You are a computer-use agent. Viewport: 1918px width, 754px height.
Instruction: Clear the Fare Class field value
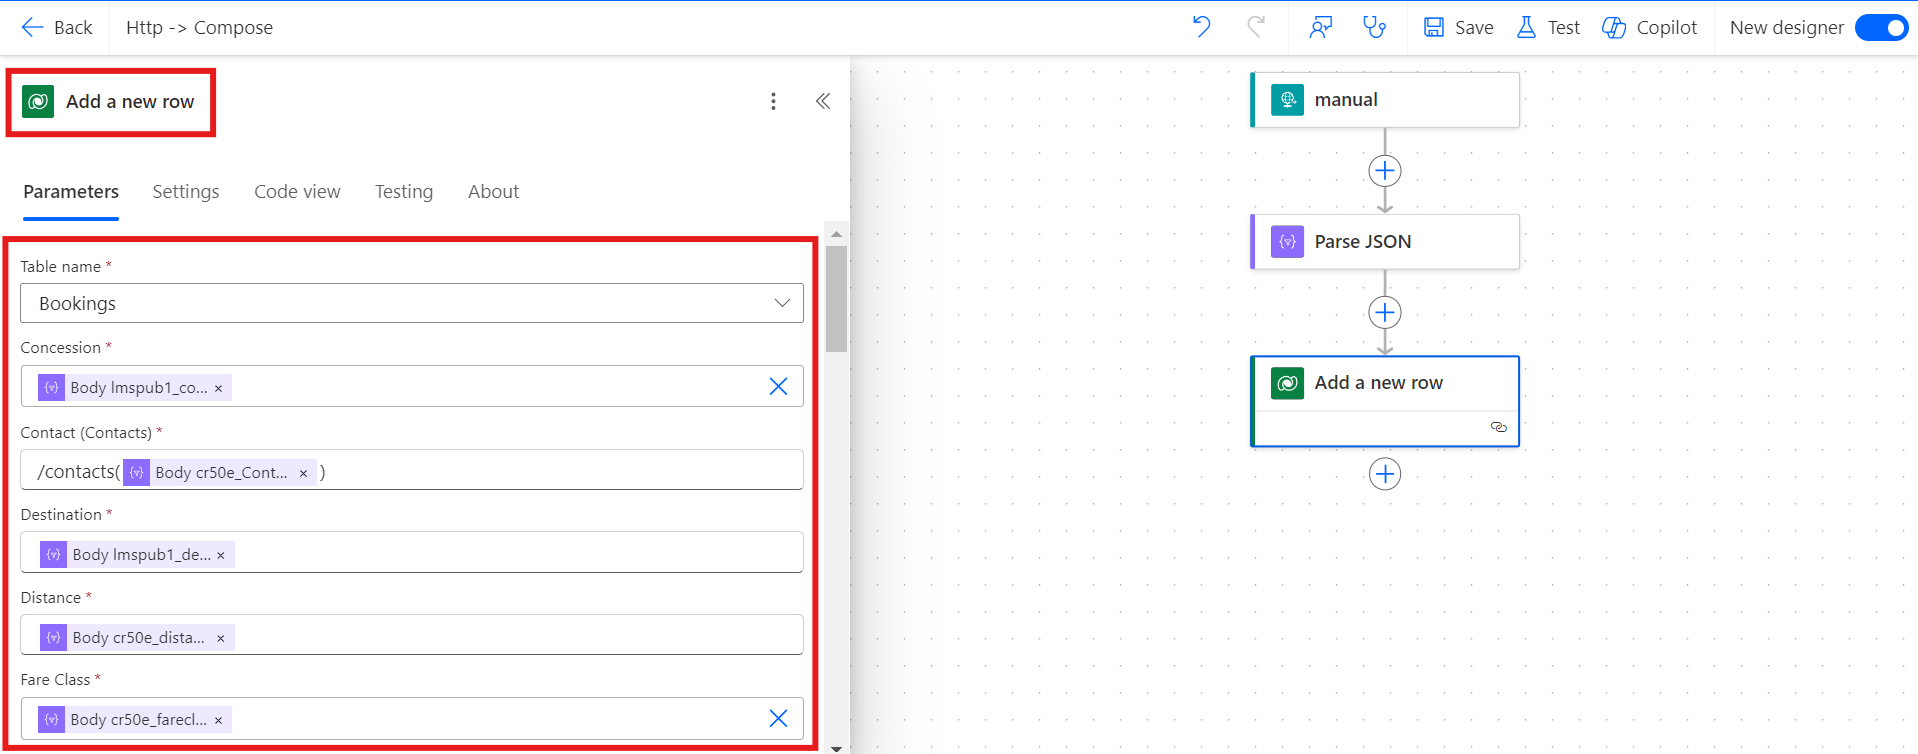click(x=778, y=718)
